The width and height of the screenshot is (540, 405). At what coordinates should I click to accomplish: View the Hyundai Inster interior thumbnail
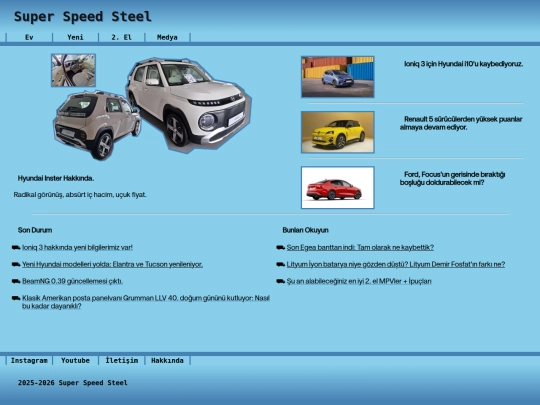coord(73,70)
